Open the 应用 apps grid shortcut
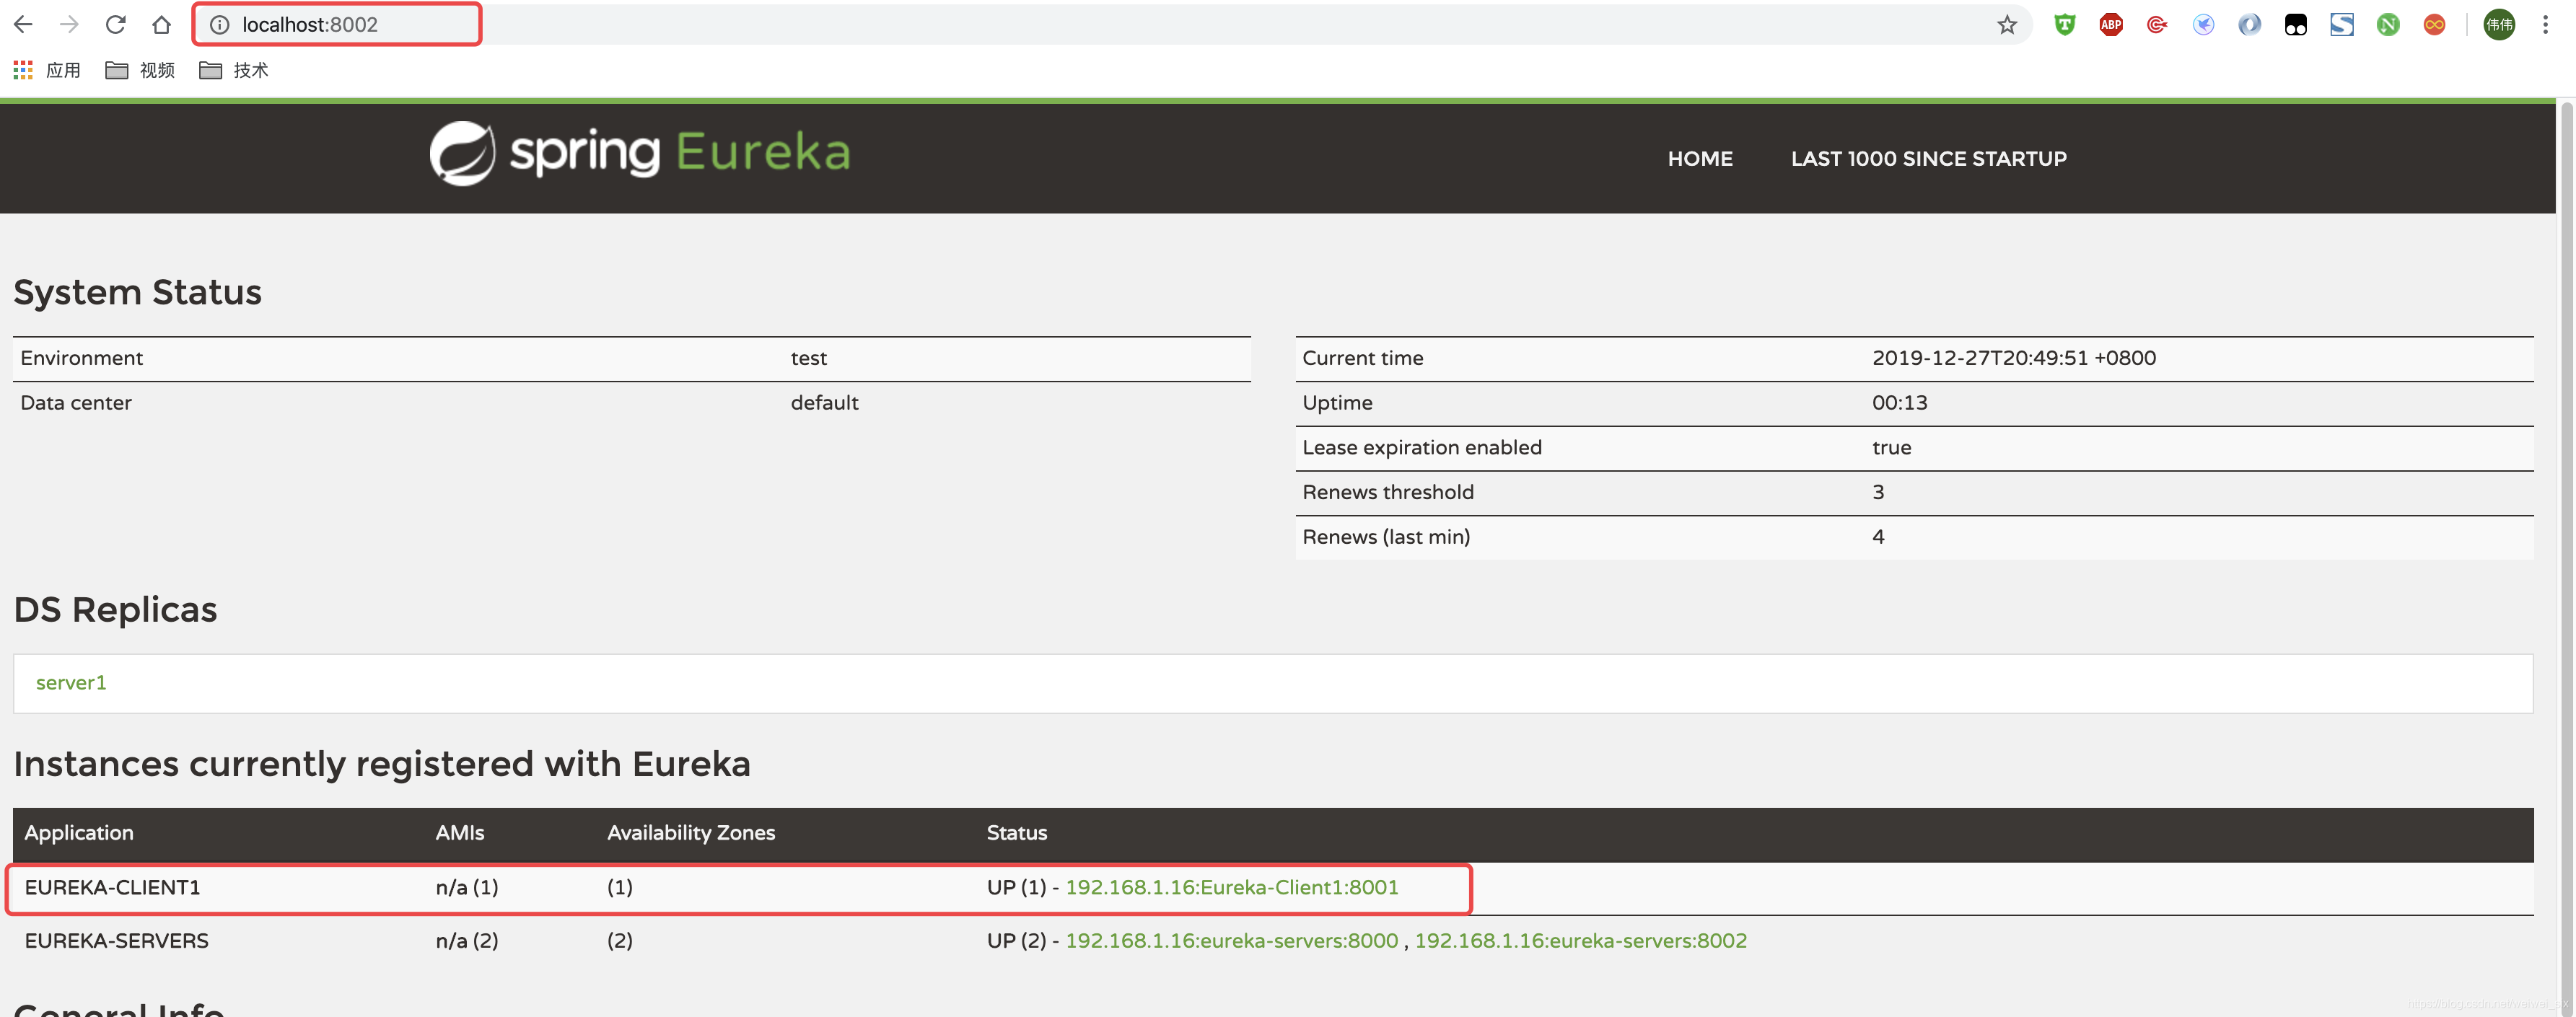The width and height of the screenshot is (2576, 1017). tap(47, 70)
